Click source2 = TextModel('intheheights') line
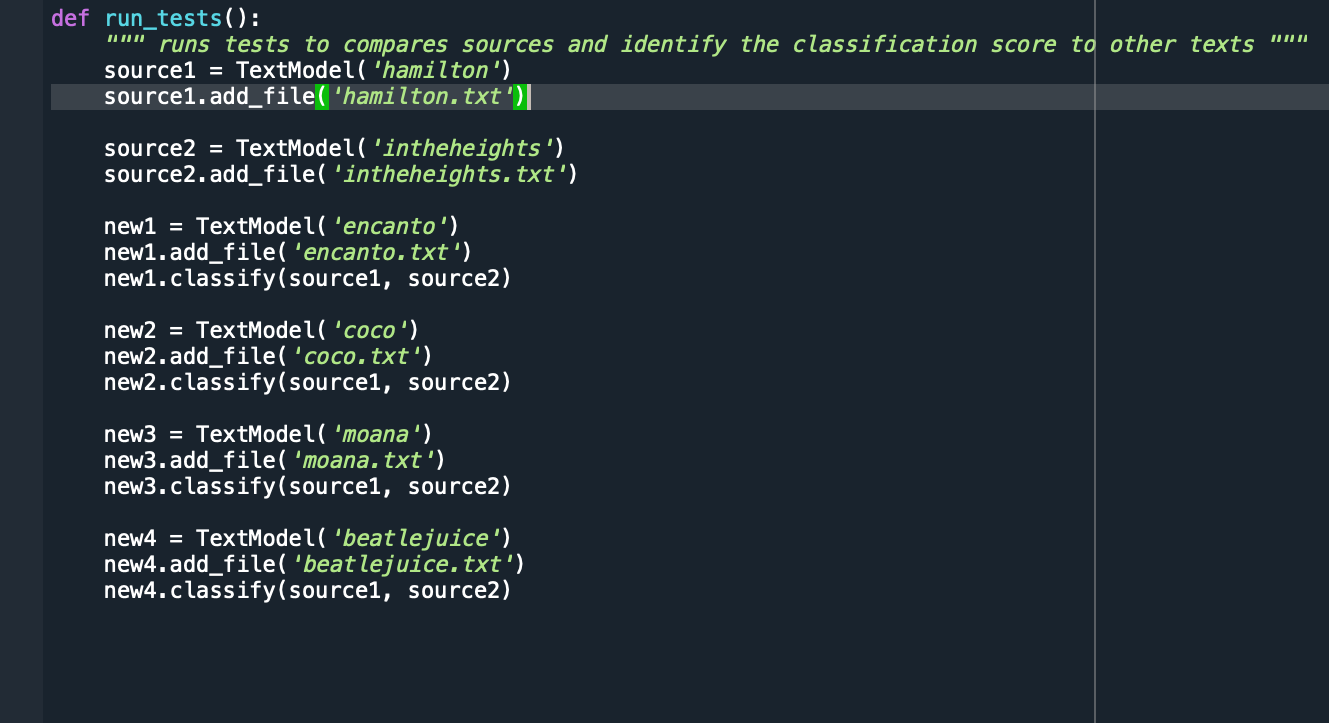The width and height of the screenshot is (1329, 723). 334,148
